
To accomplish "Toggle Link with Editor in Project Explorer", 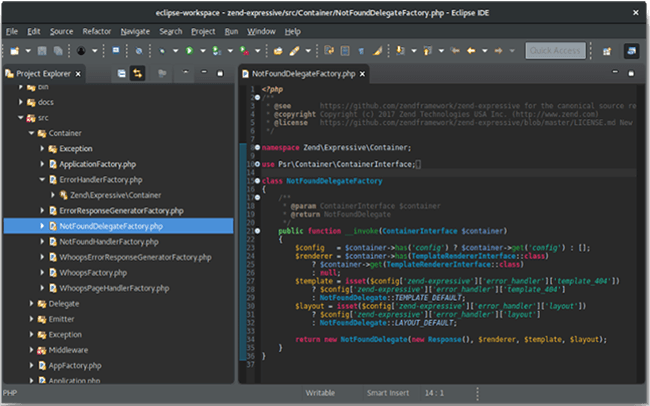I will [137, 73].
